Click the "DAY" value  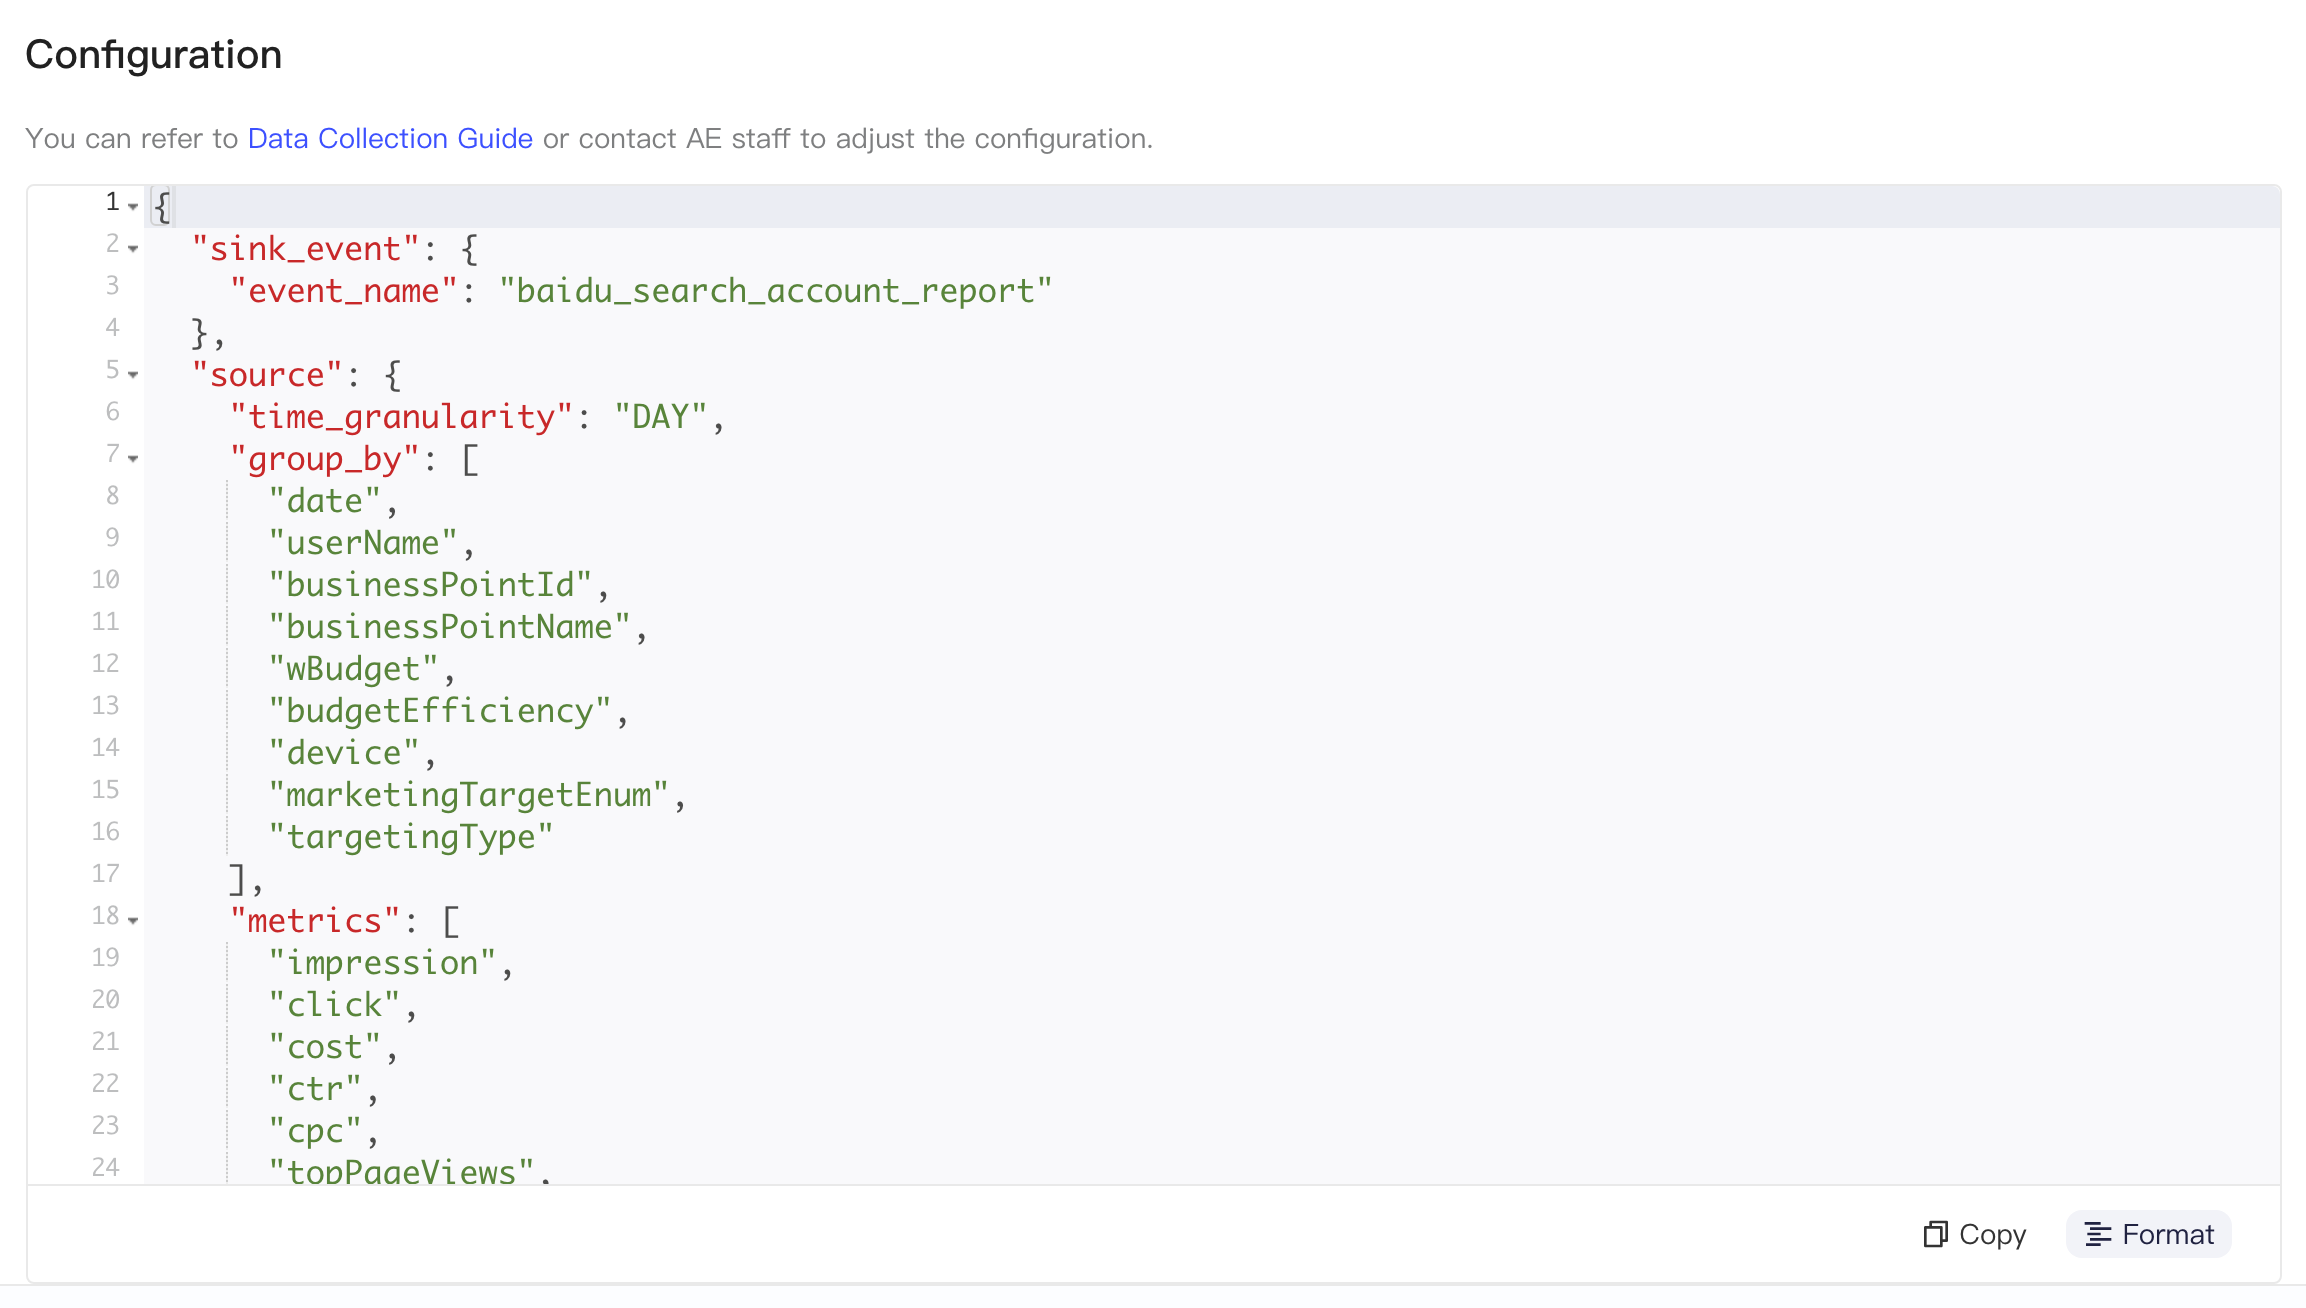tap(660, 417)
